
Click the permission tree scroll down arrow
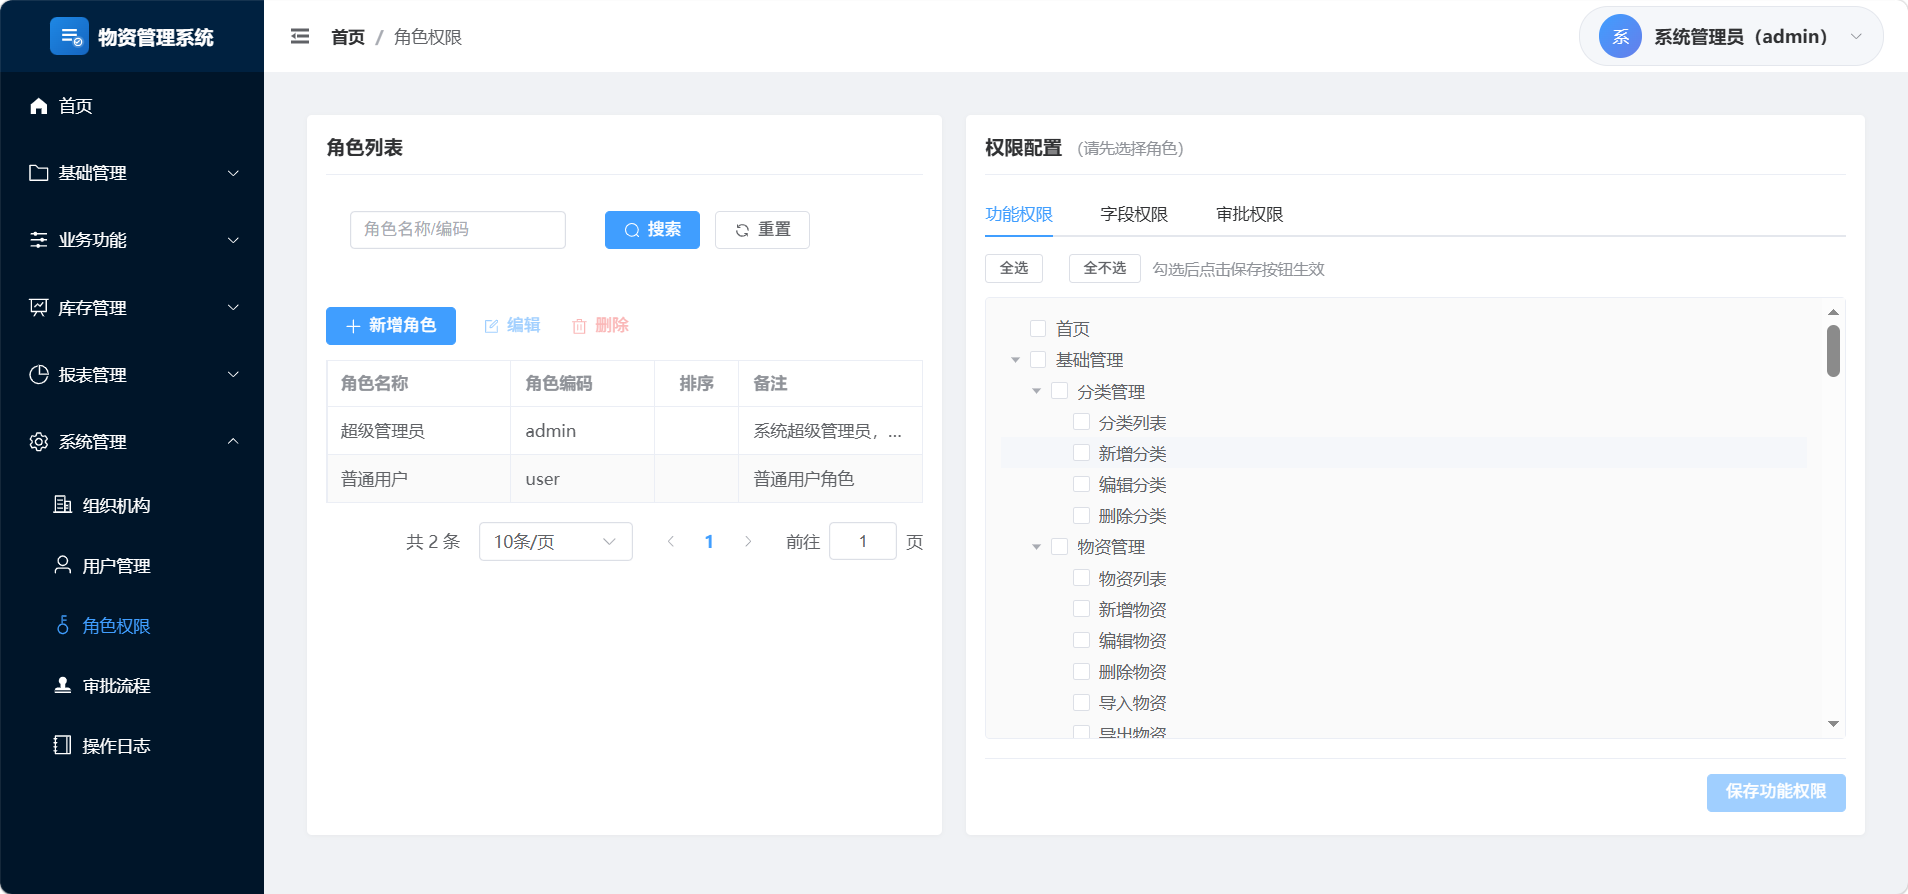pyautogui.click(x=1833, y=723)
